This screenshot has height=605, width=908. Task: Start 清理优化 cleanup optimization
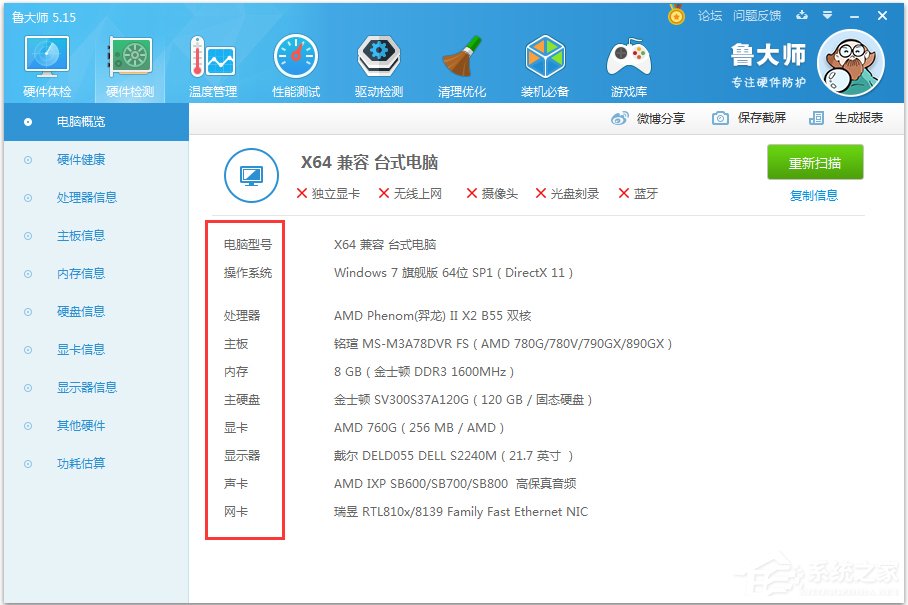pos(461,62)
